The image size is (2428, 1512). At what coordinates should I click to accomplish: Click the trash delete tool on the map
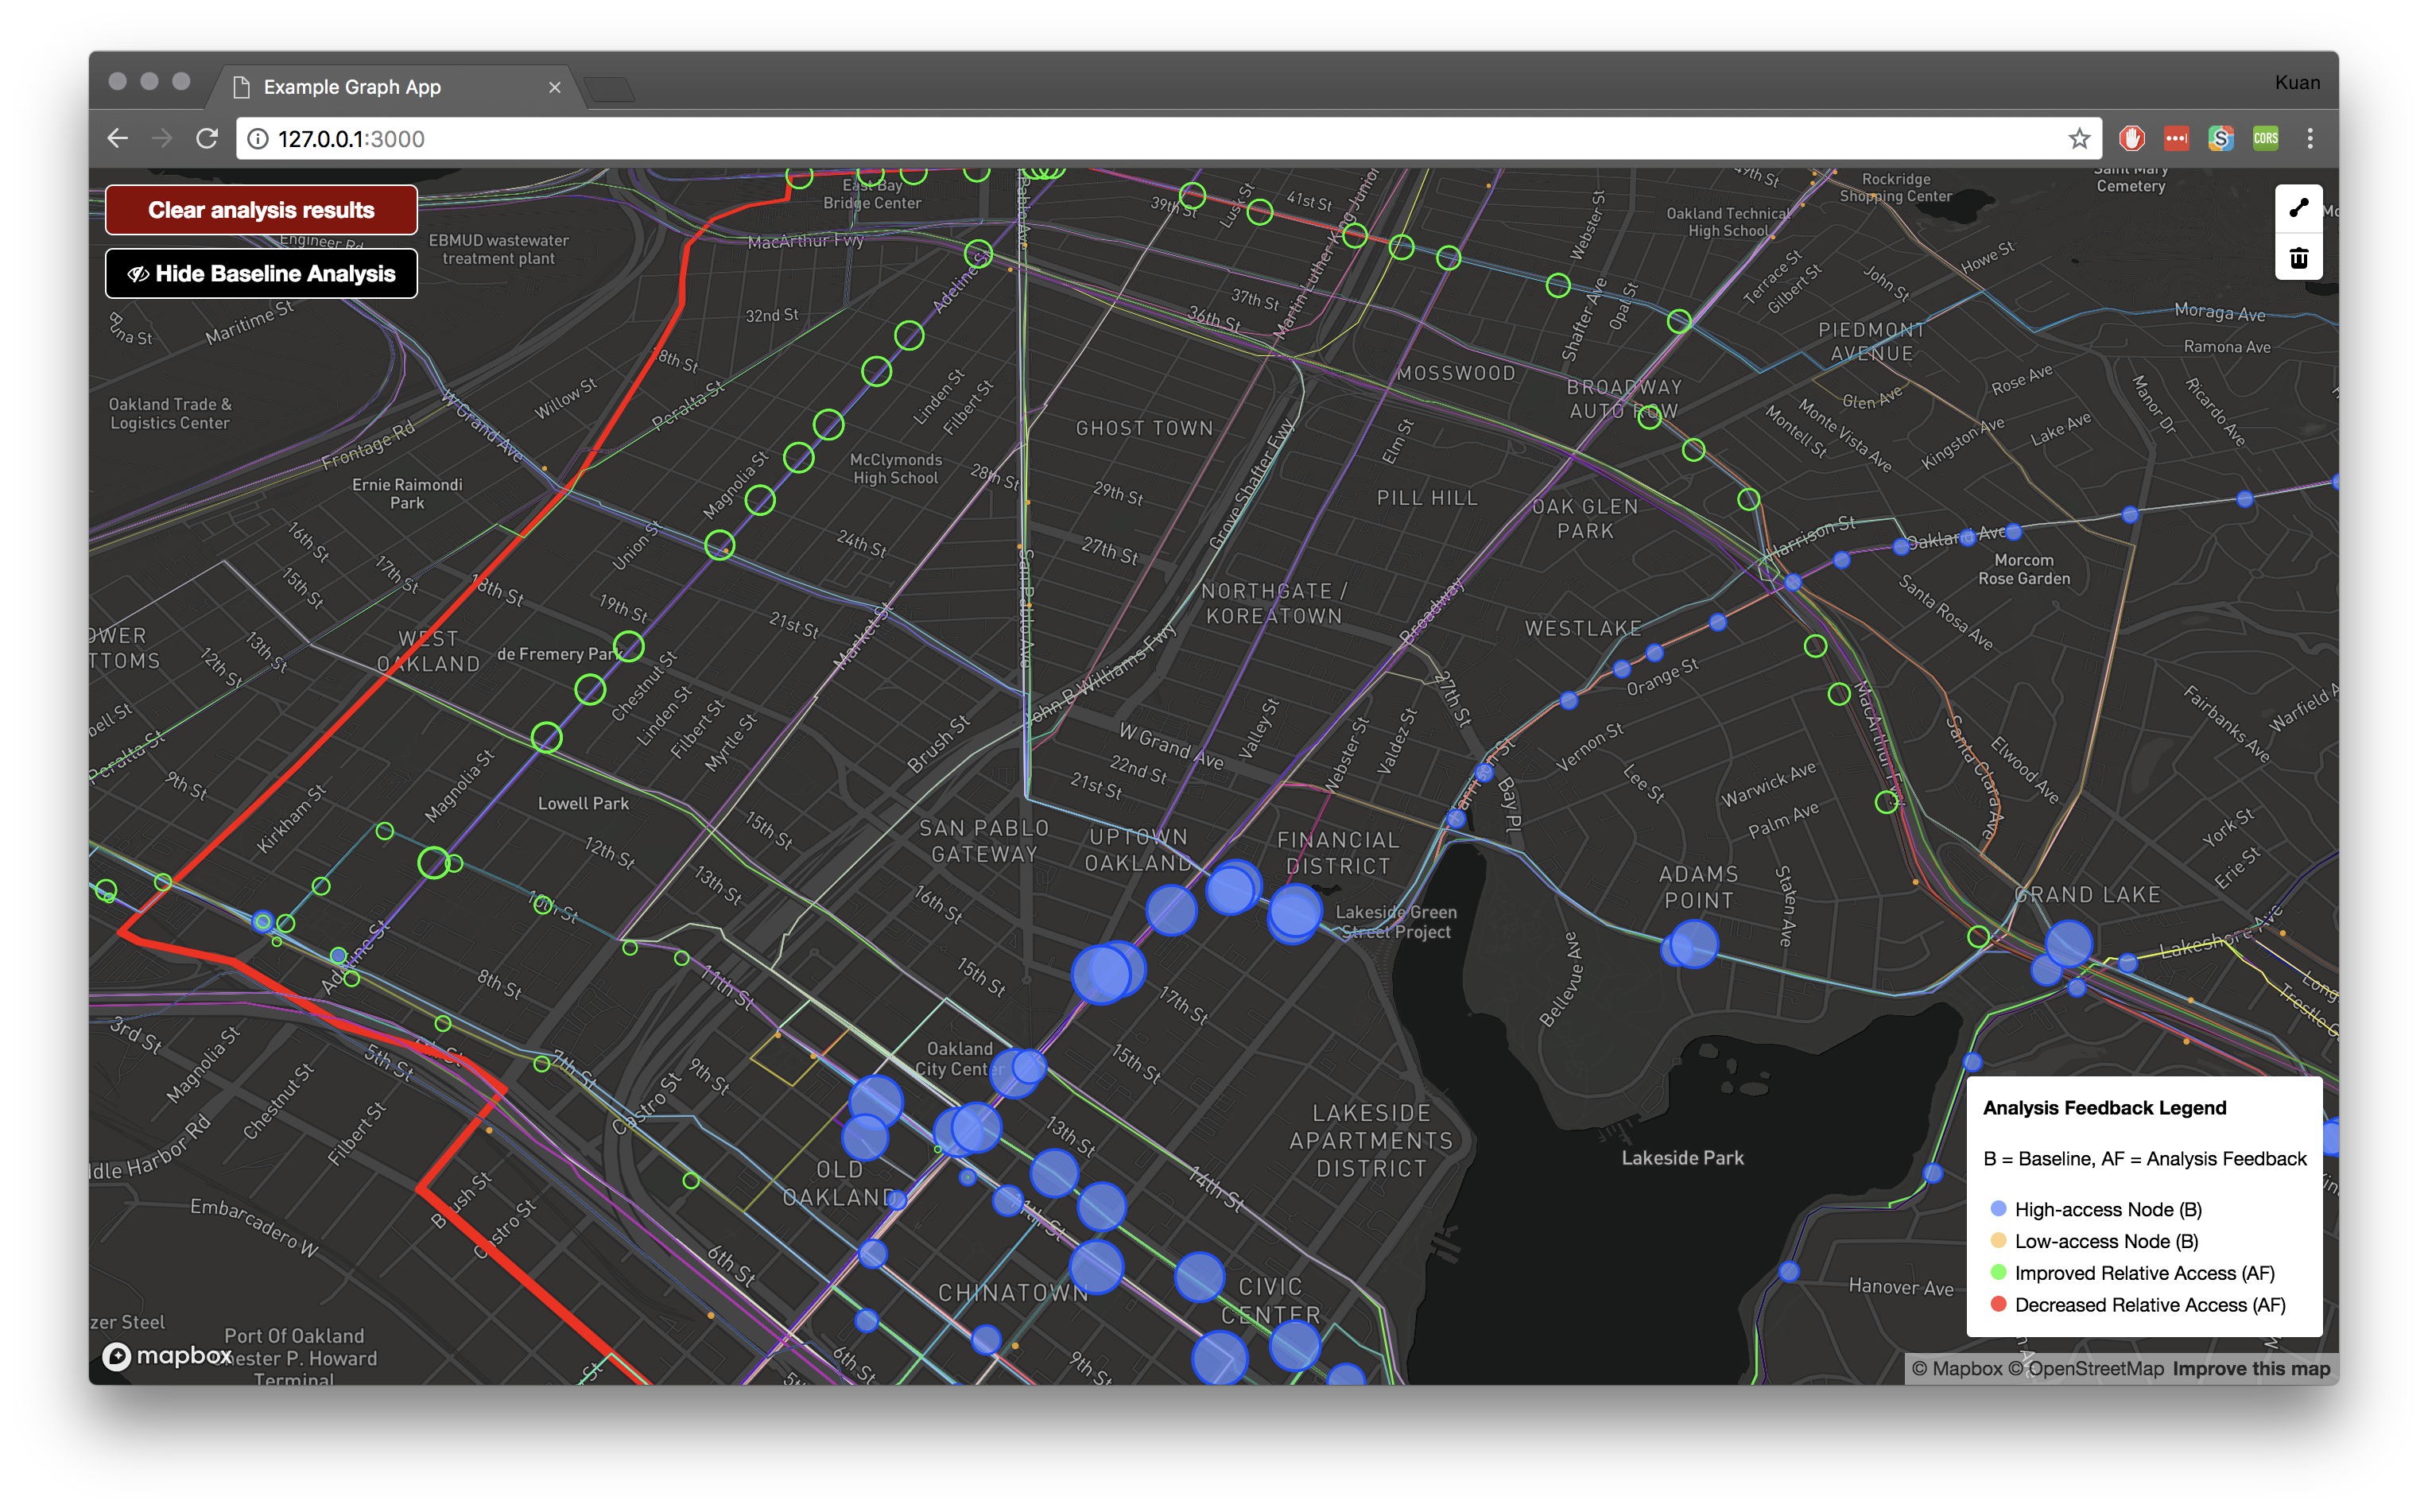click(2298, 258)
